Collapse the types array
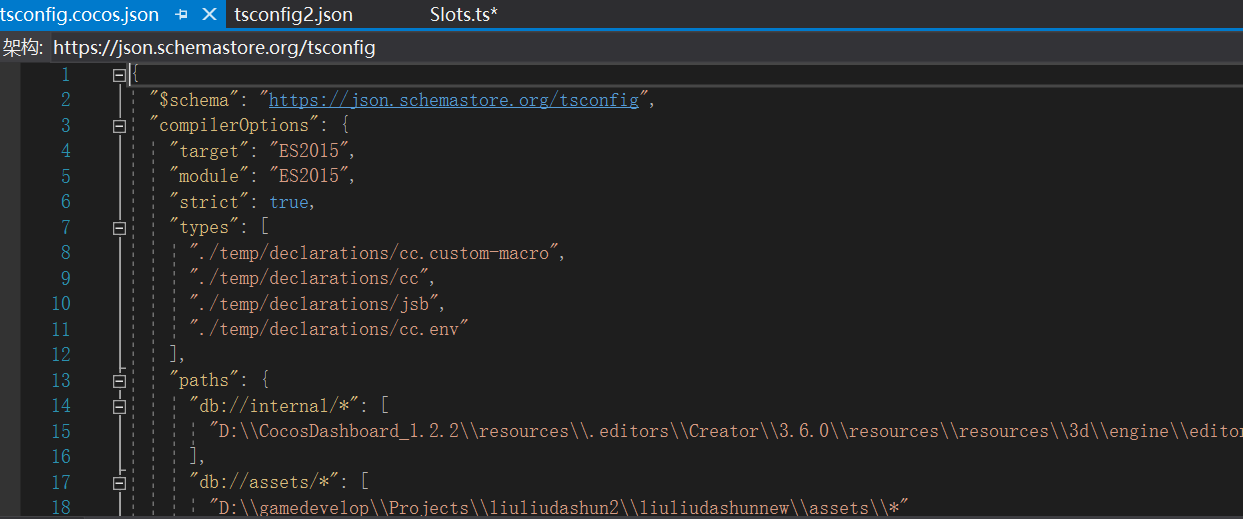The width and height of the screenshot is (1243, 519). (x=120, y=228)
